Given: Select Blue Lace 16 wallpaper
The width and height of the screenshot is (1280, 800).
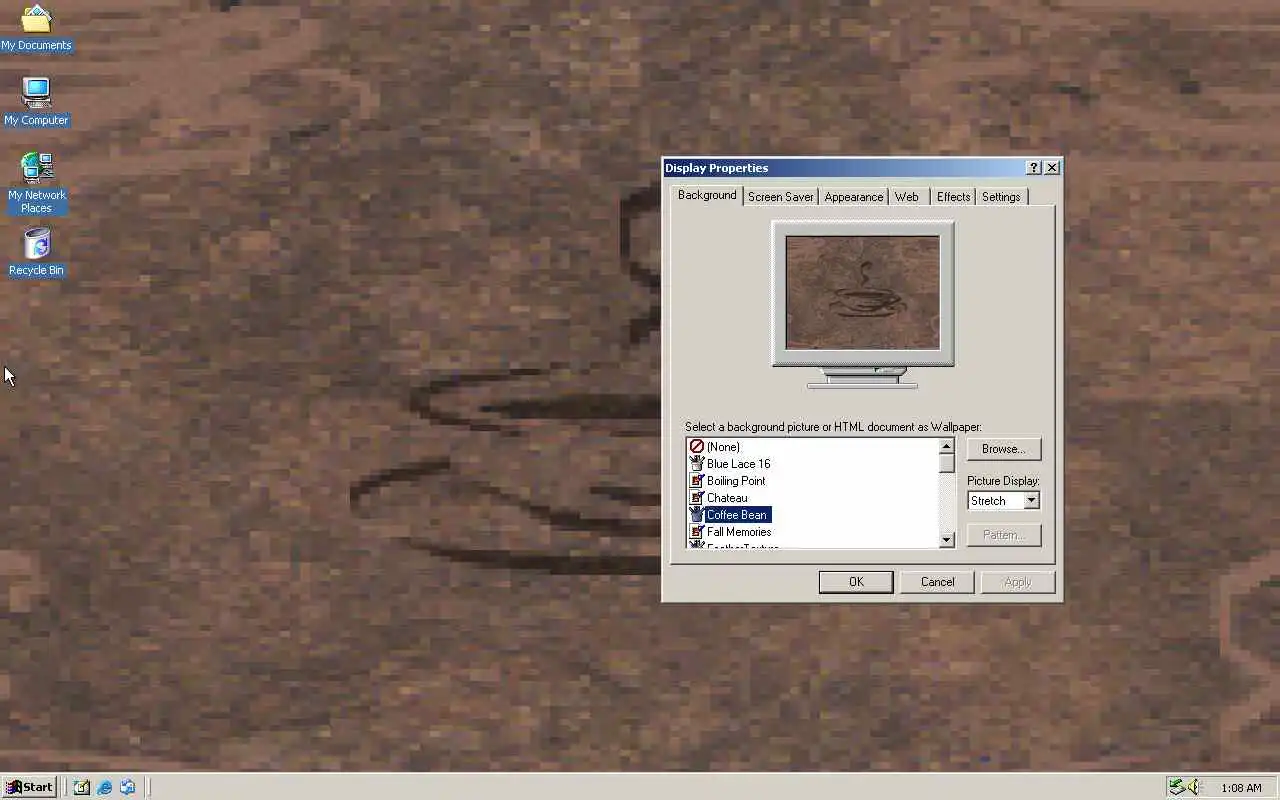Looking at the screenshot, I should [x=738, y=464].
